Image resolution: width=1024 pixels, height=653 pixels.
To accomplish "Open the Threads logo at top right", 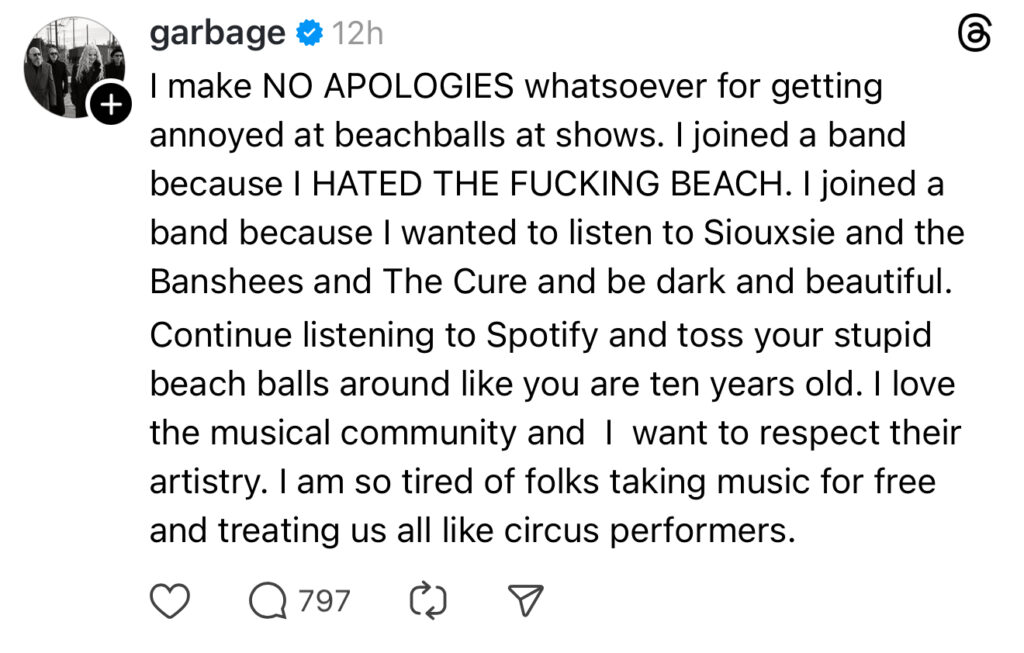I will click(x=973, y=36).
